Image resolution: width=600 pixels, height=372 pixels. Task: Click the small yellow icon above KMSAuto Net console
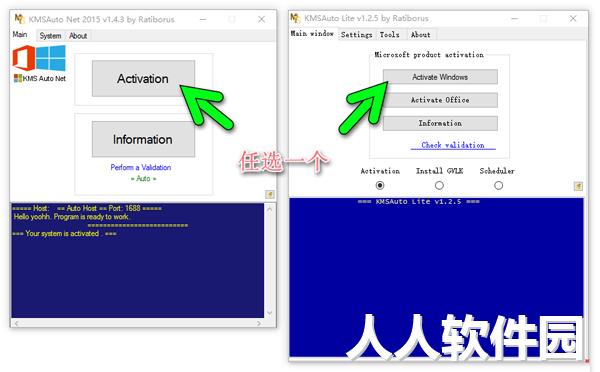270,194
